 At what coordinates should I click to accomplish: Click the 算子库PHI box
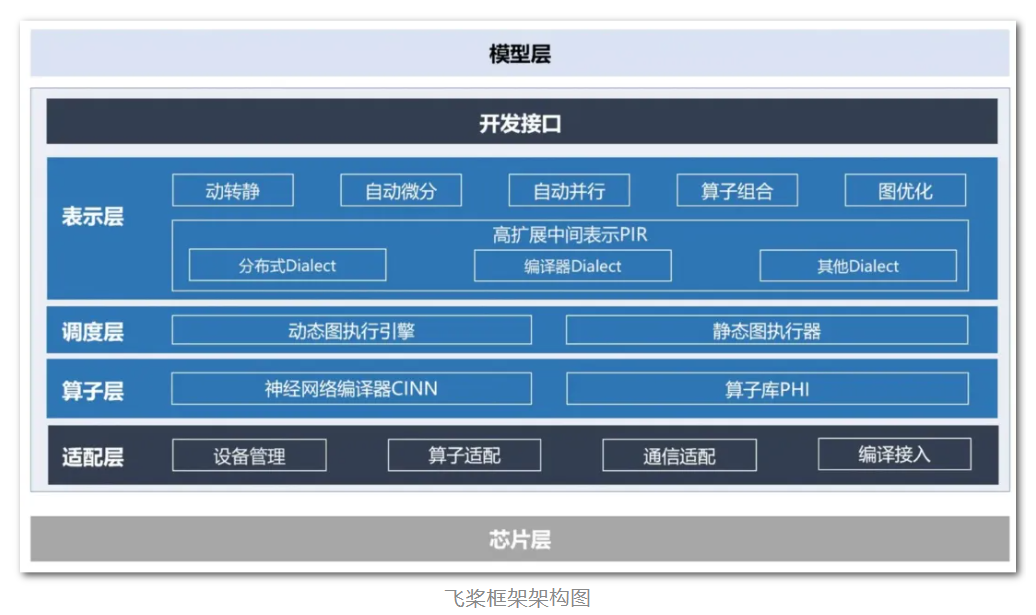767,388
